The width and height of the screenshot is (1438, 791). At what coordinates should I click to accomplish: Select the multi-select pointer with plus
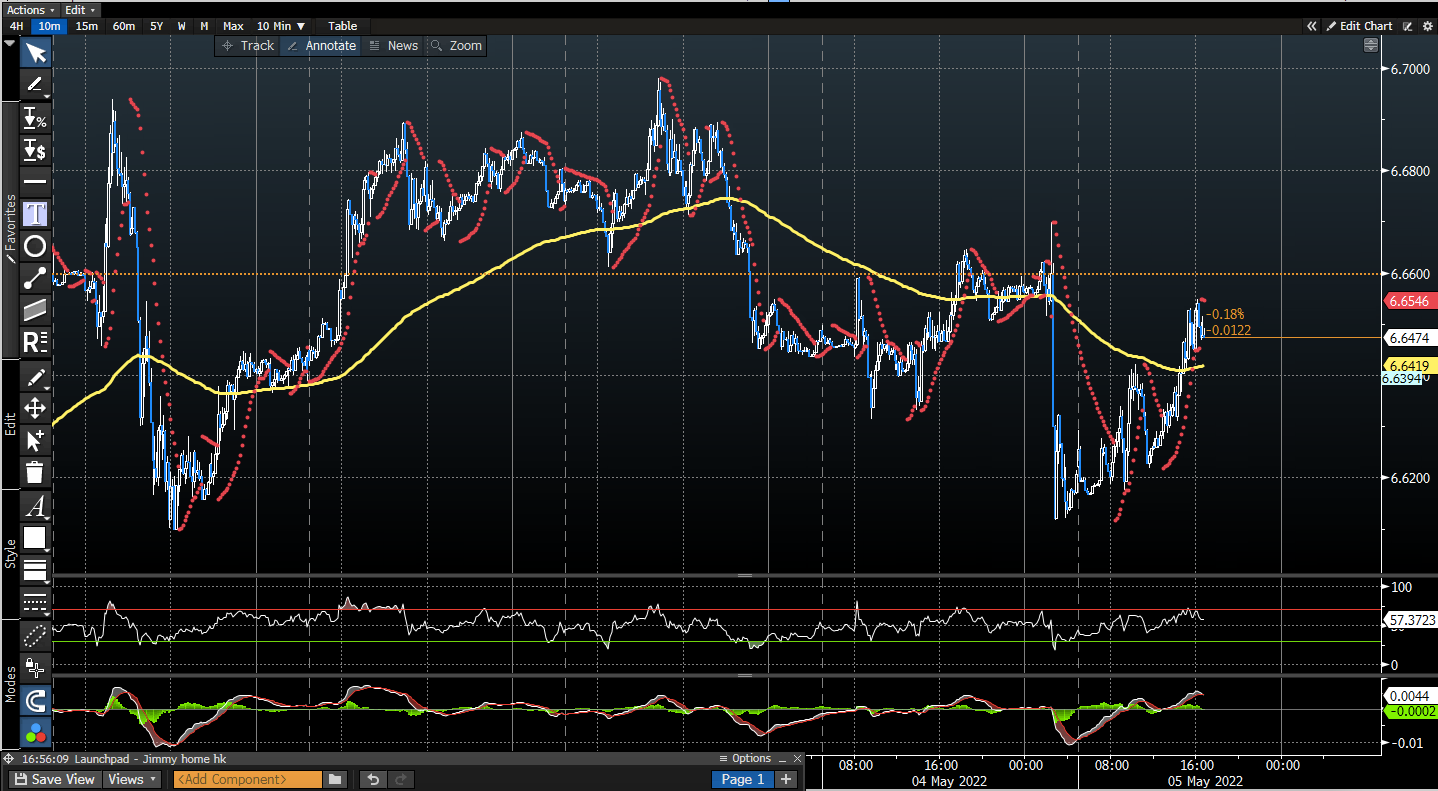pyautogui.click(x=35, y=440)
